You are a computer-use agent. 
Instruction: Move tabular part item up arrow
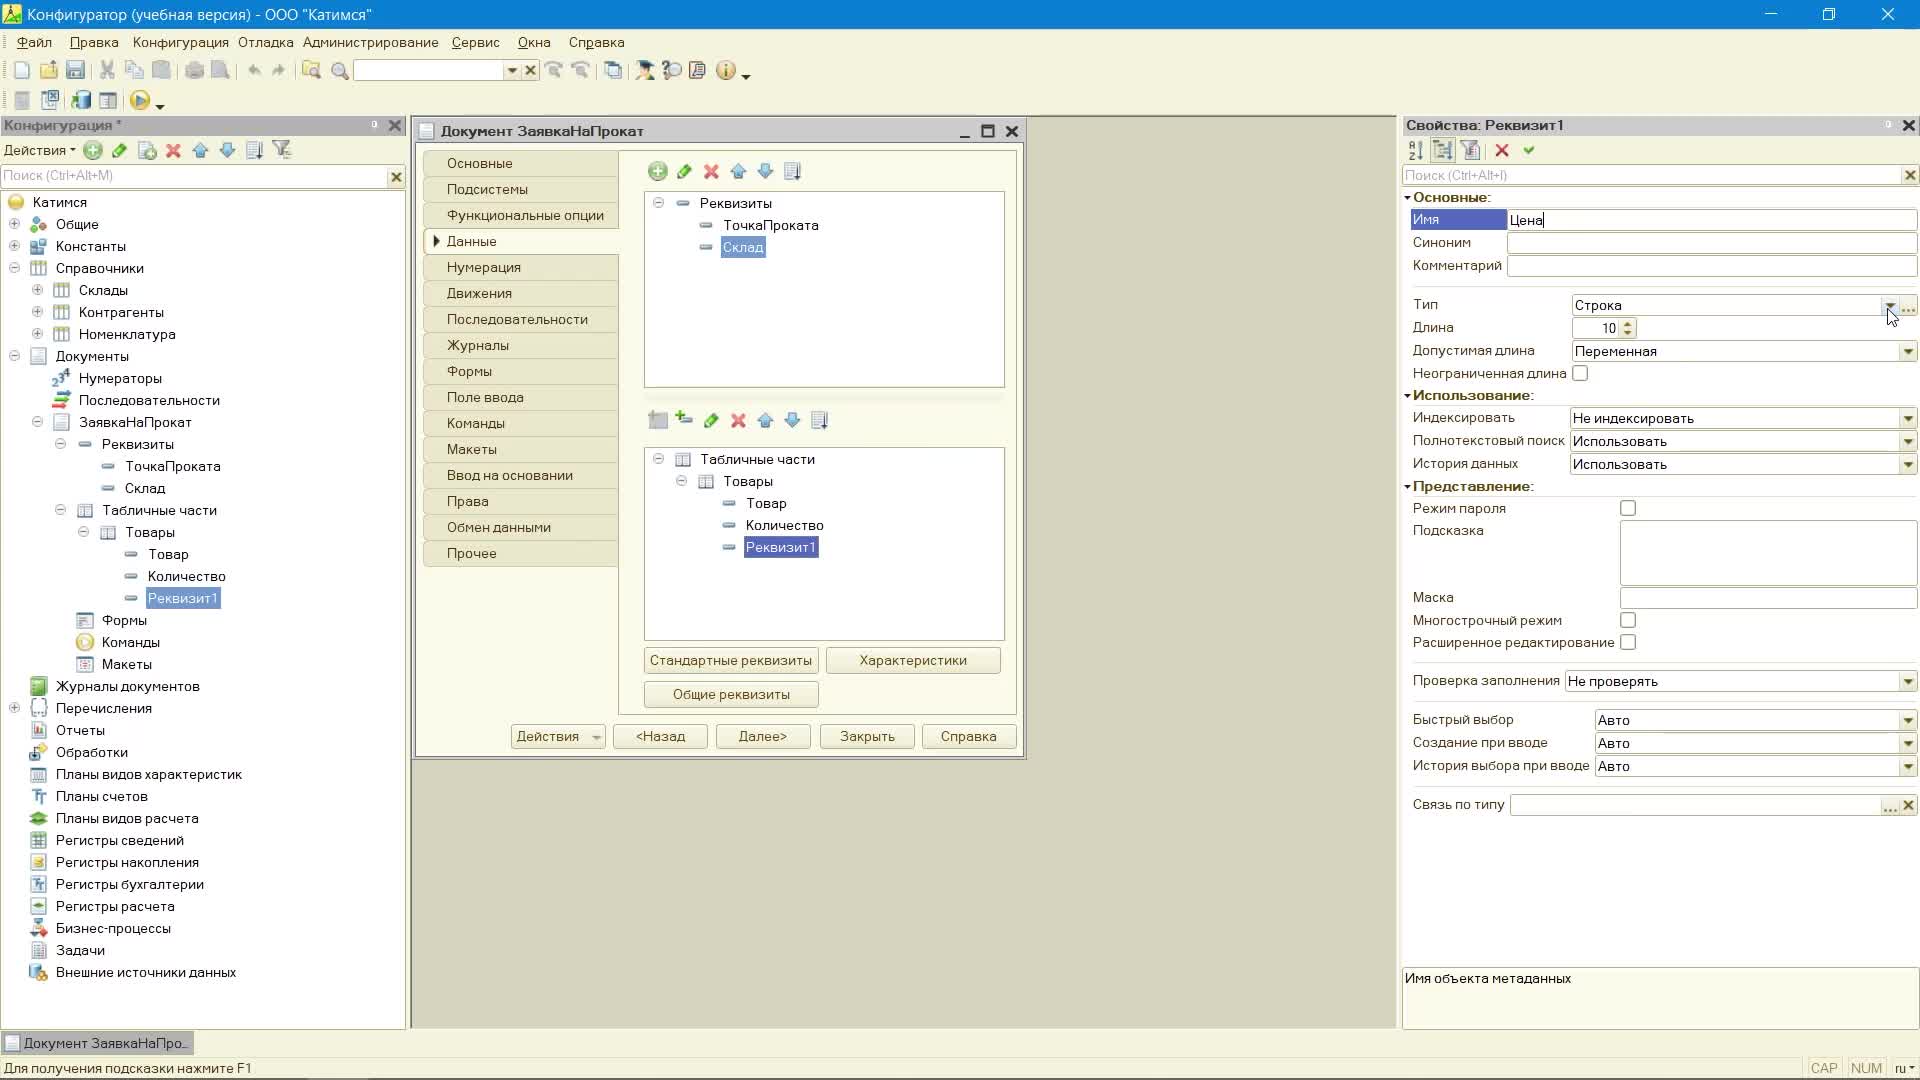pos(765,420)
